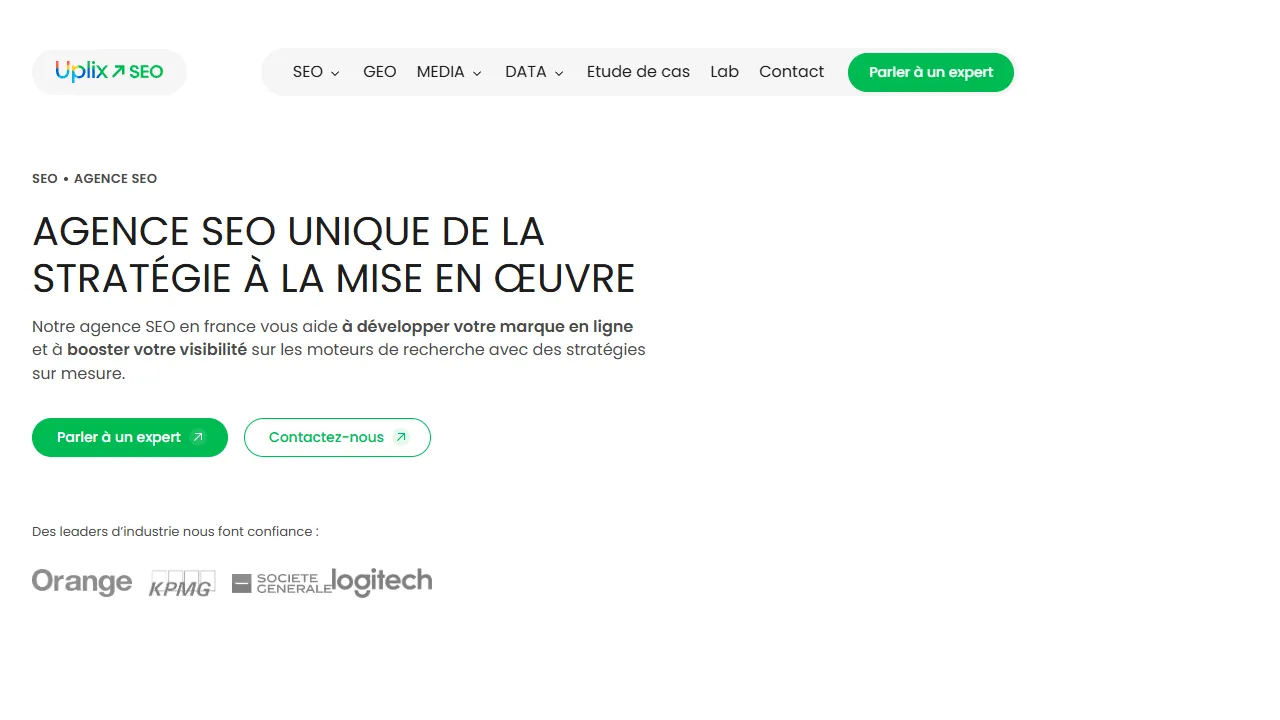Click the Parler à un expert button below the headline

(x=129, y=437)
